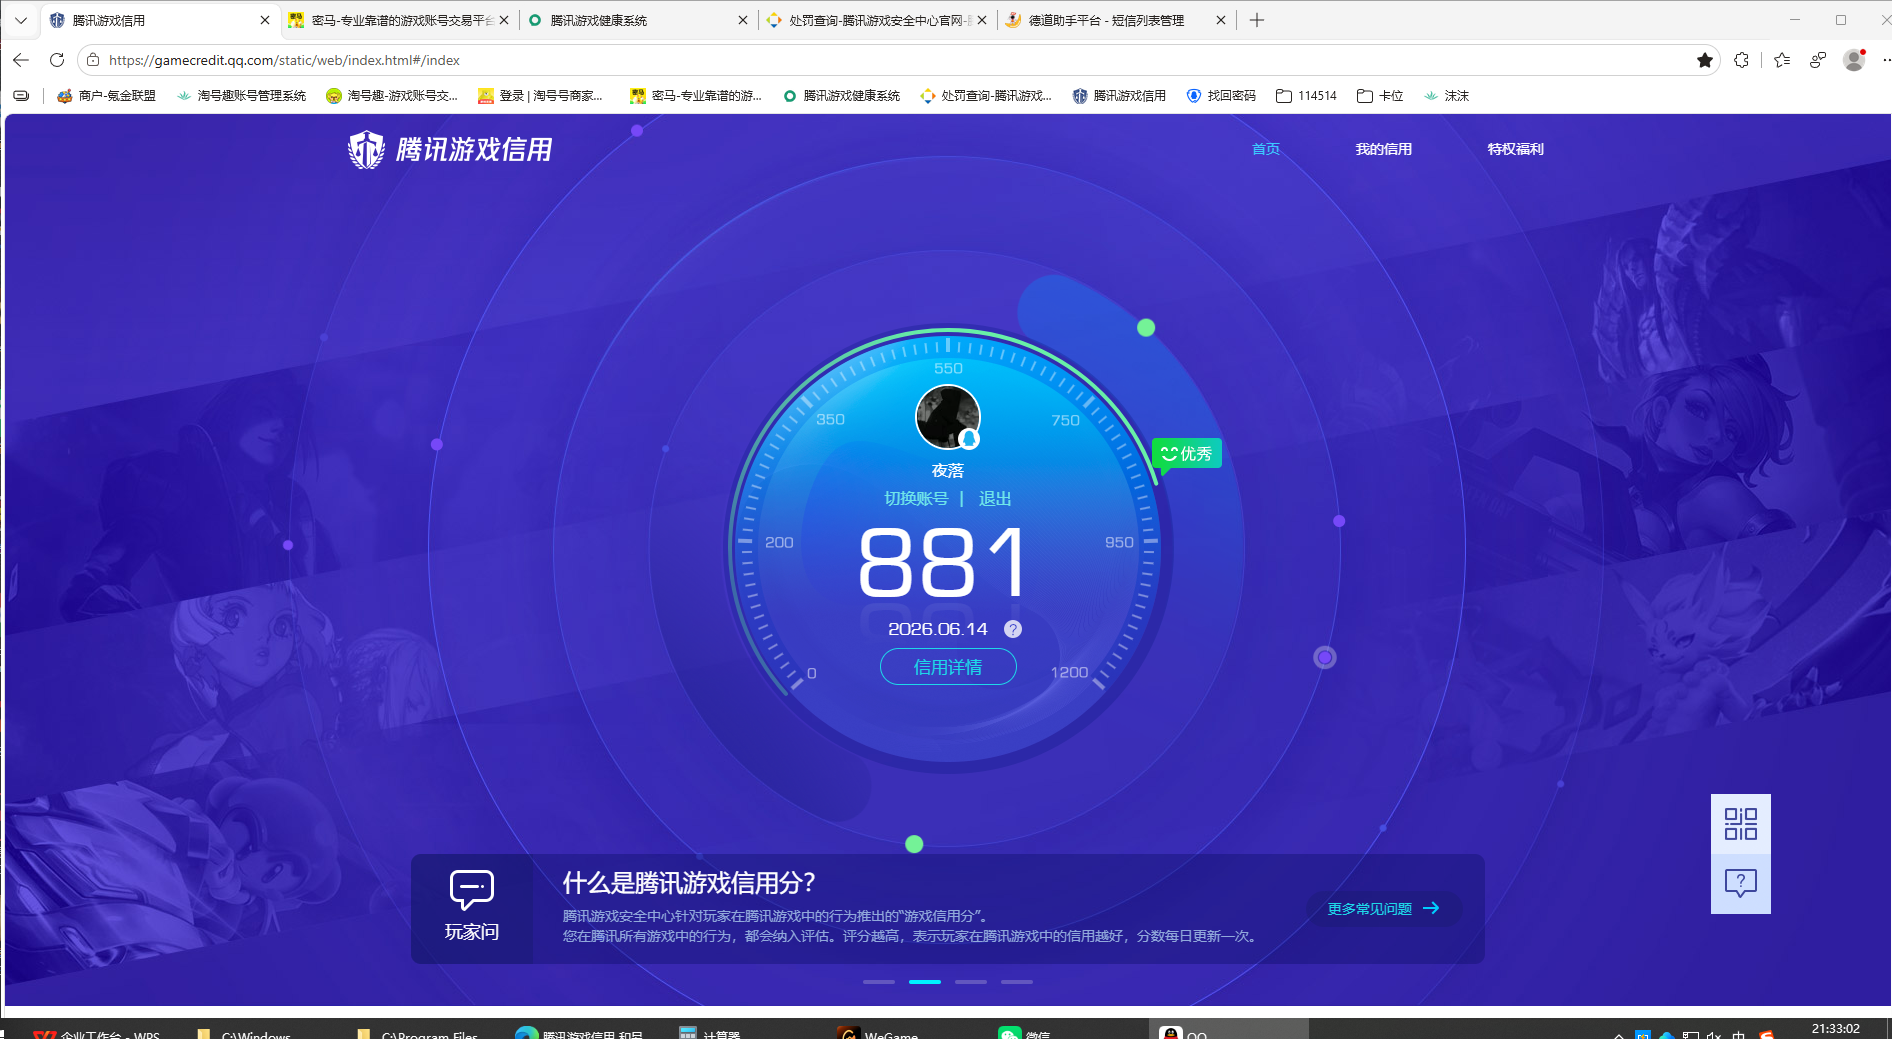Select the third carousel indicator dash
1892x1039 pixels.
971,982
